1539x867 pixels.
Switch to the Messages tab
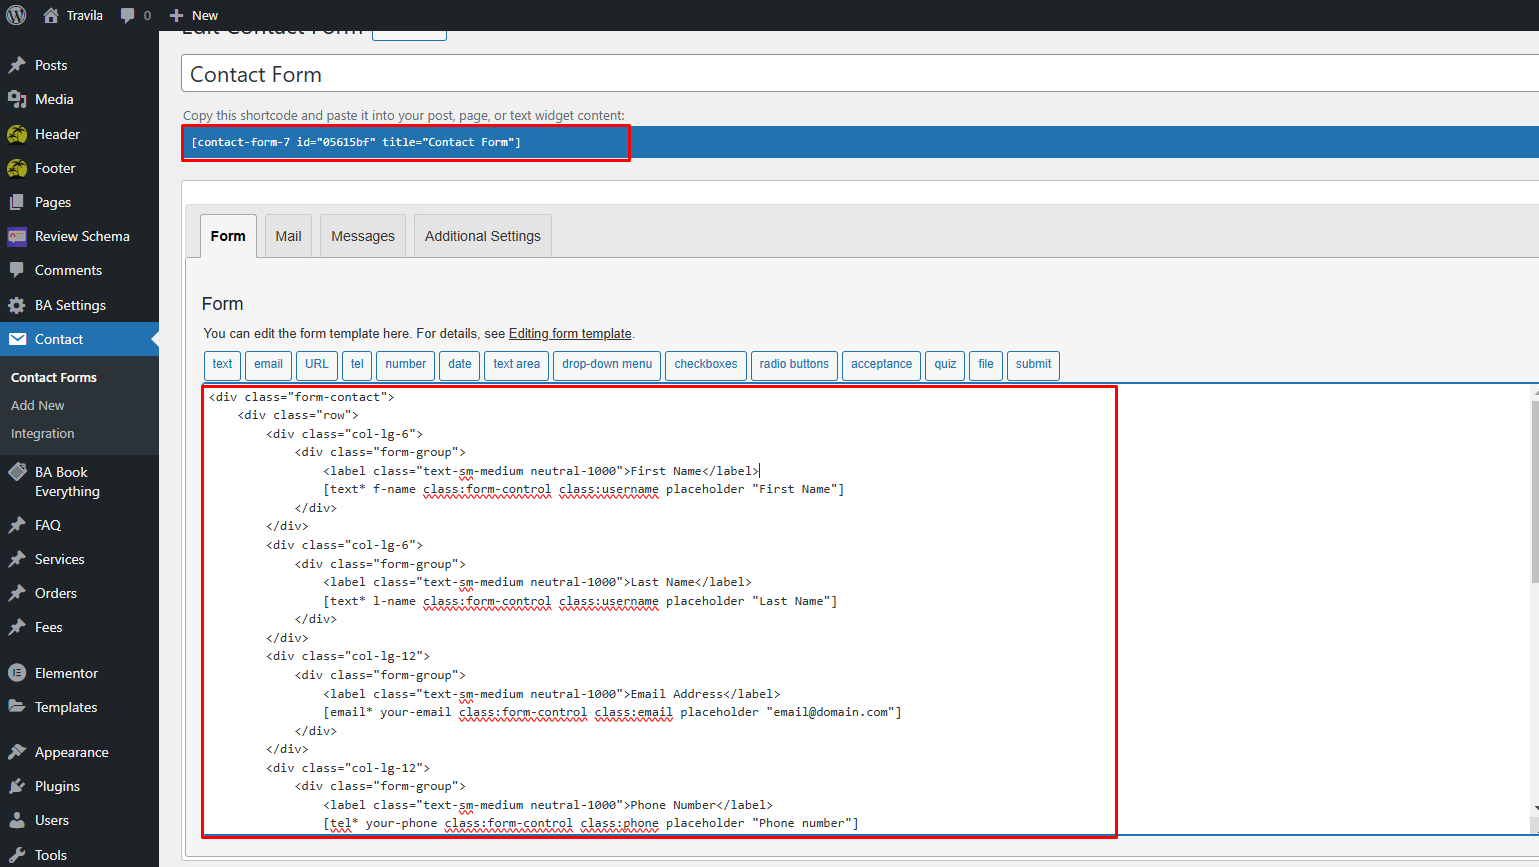click(x=362, y=236)
